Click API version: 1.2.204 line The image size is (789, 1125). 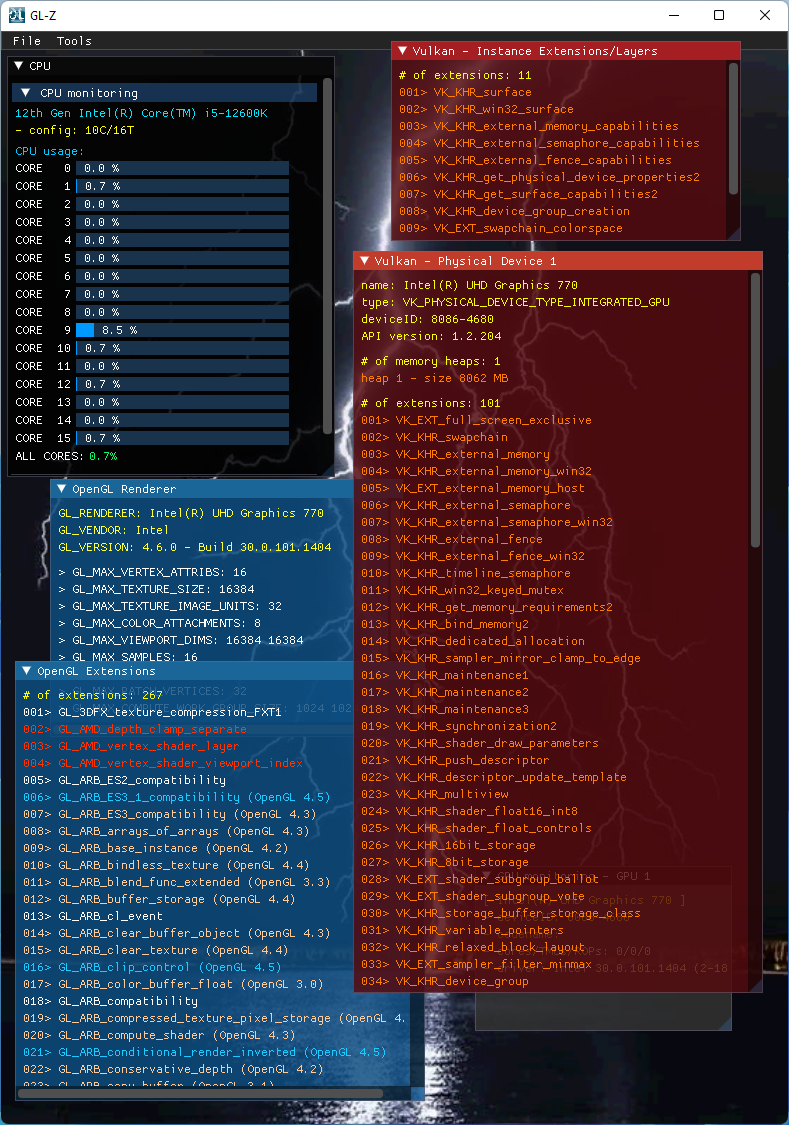click(x=431, y=336)
